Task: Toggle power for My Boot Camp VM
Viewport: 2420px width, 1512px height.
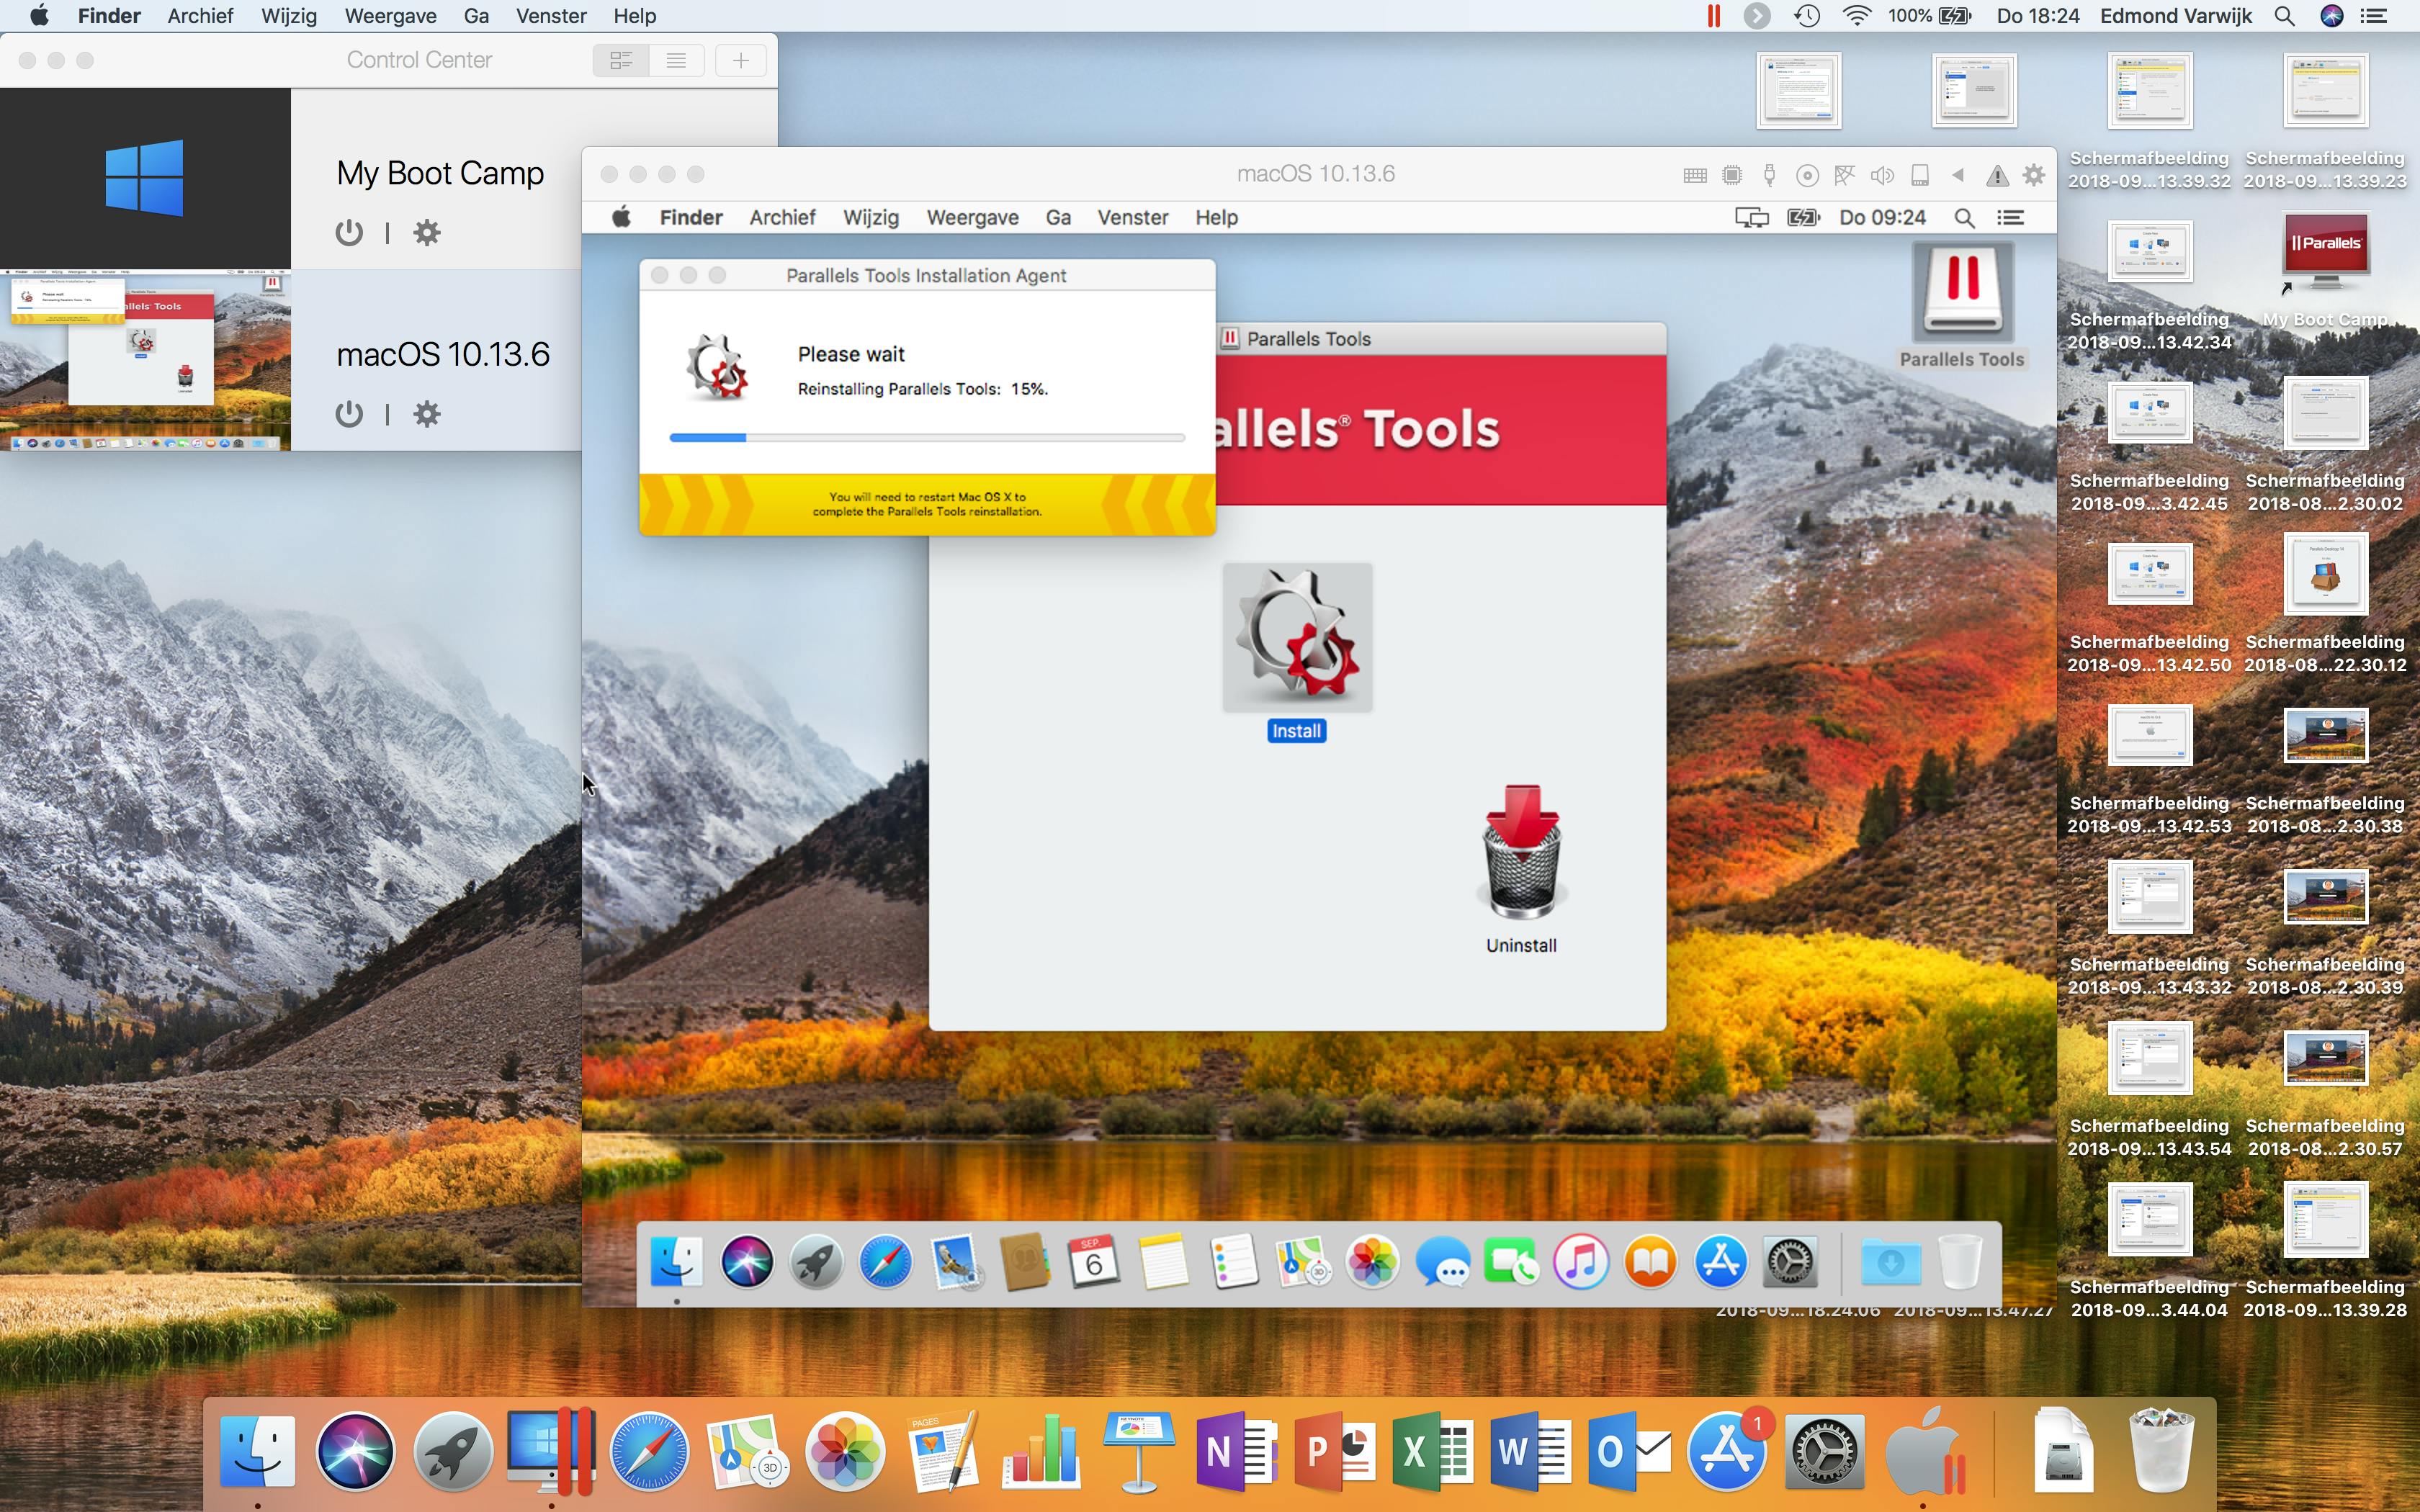Action: [349, 233]
